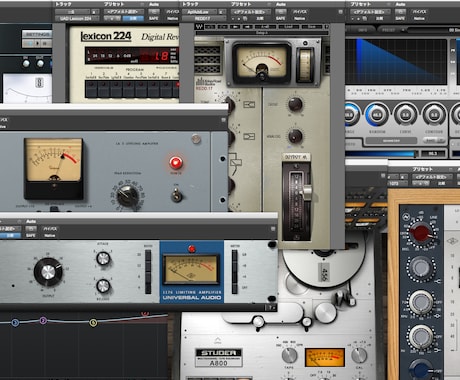Screen dimensions: 460x380
Task: Open the 1073 plug-in selector
Action: point(398,183)
